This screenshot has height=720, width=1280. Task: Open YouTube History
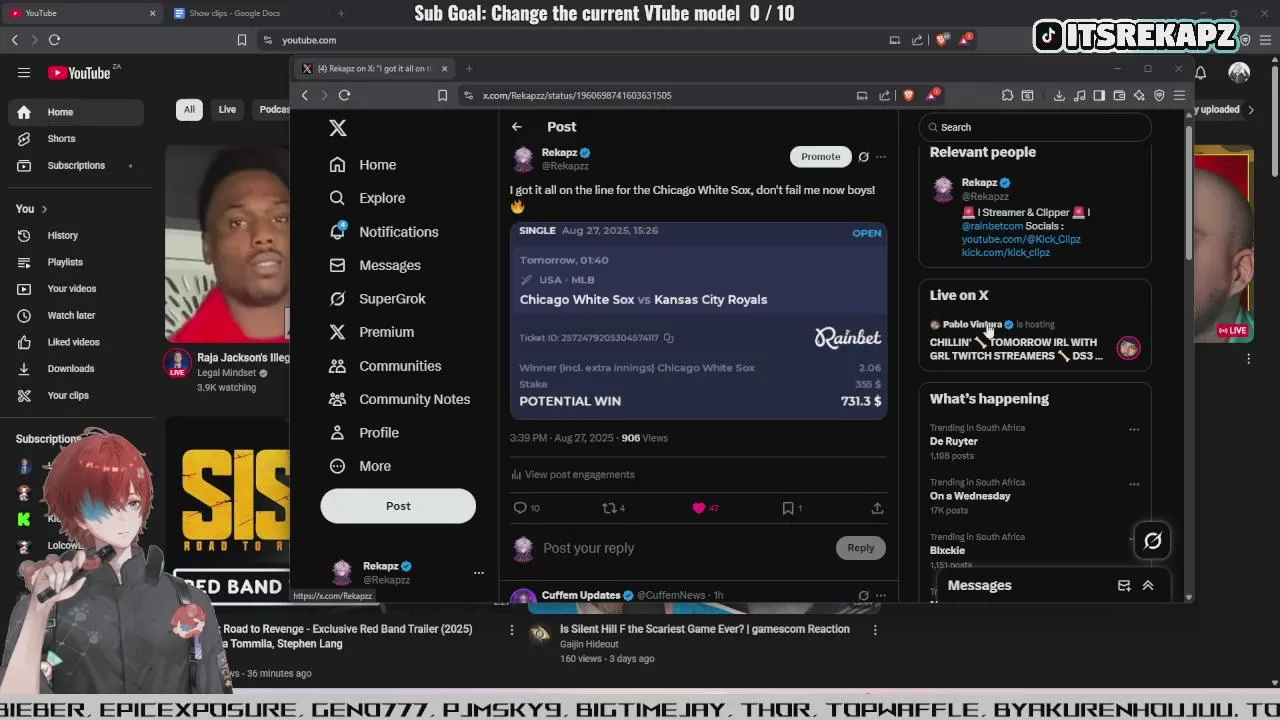pos(75,236)
